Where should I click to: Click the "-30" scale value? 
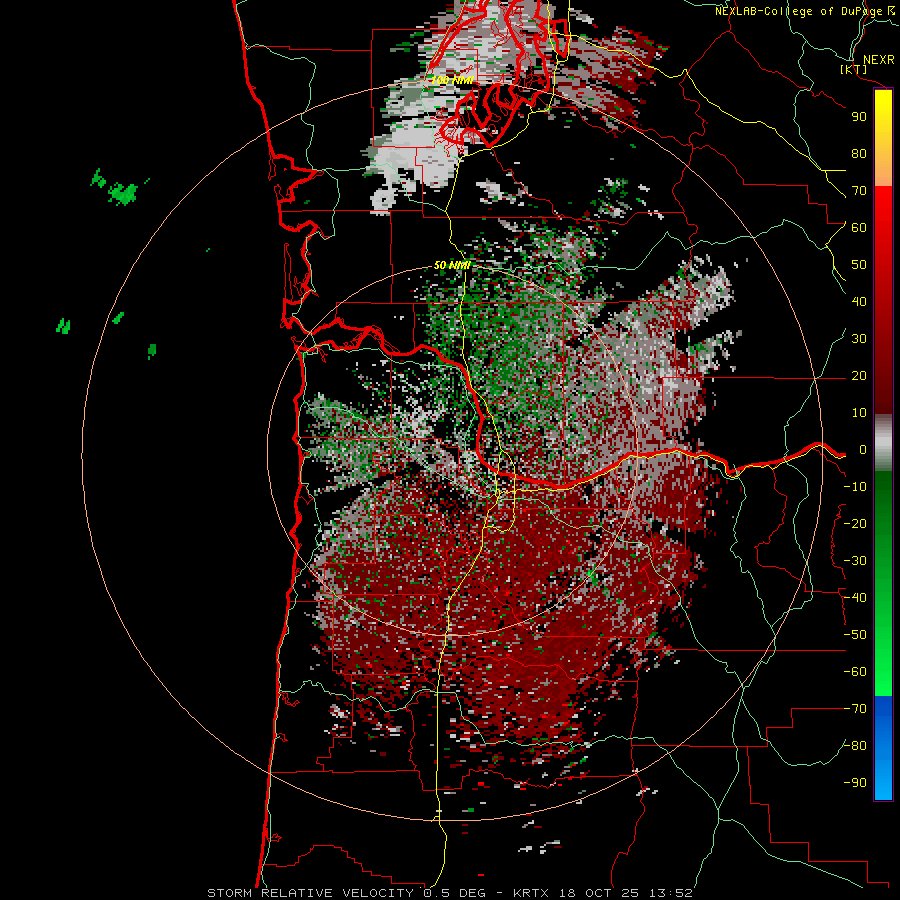pos(855,561)
